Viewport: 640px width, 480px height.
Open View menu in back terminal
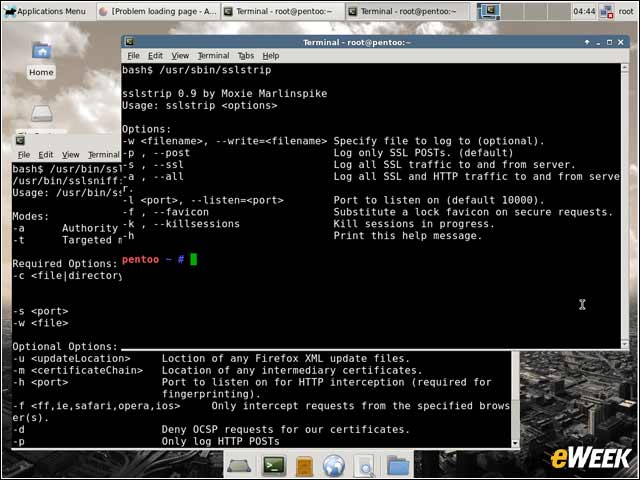point(71,155)
